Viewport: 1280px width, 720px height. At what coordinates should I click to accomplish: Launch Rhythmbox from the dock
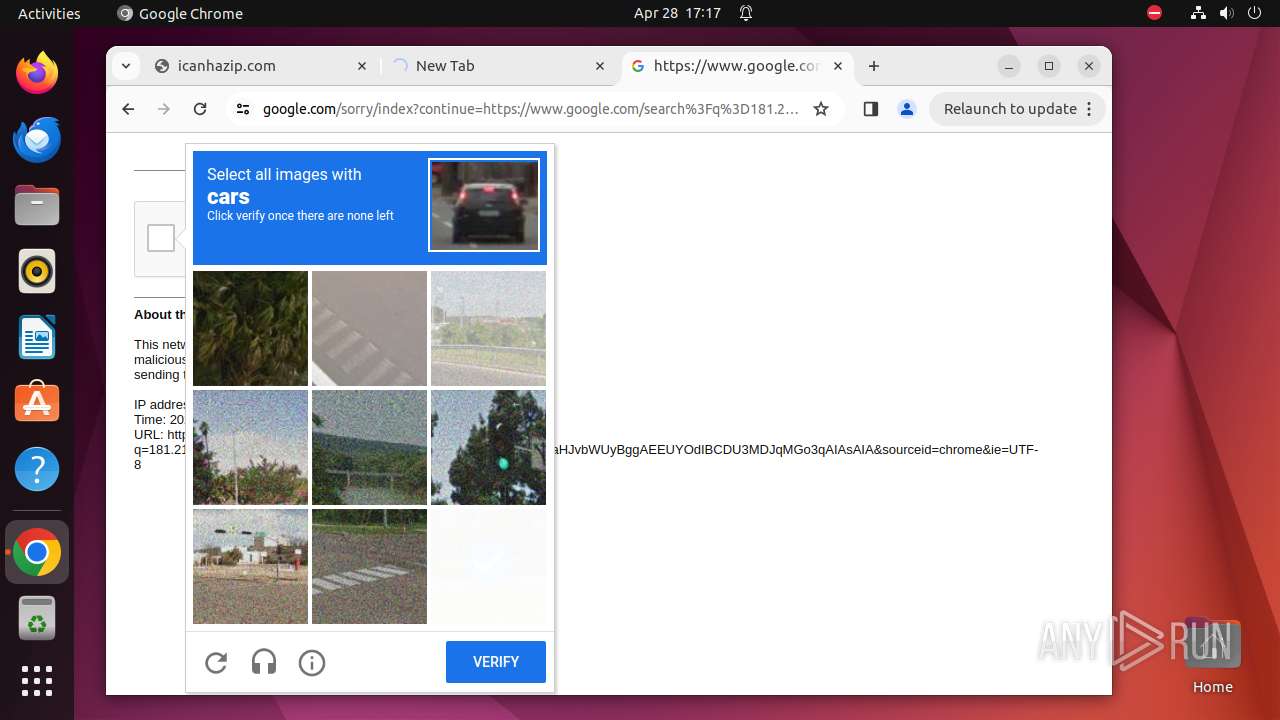[x=37, y=271]
